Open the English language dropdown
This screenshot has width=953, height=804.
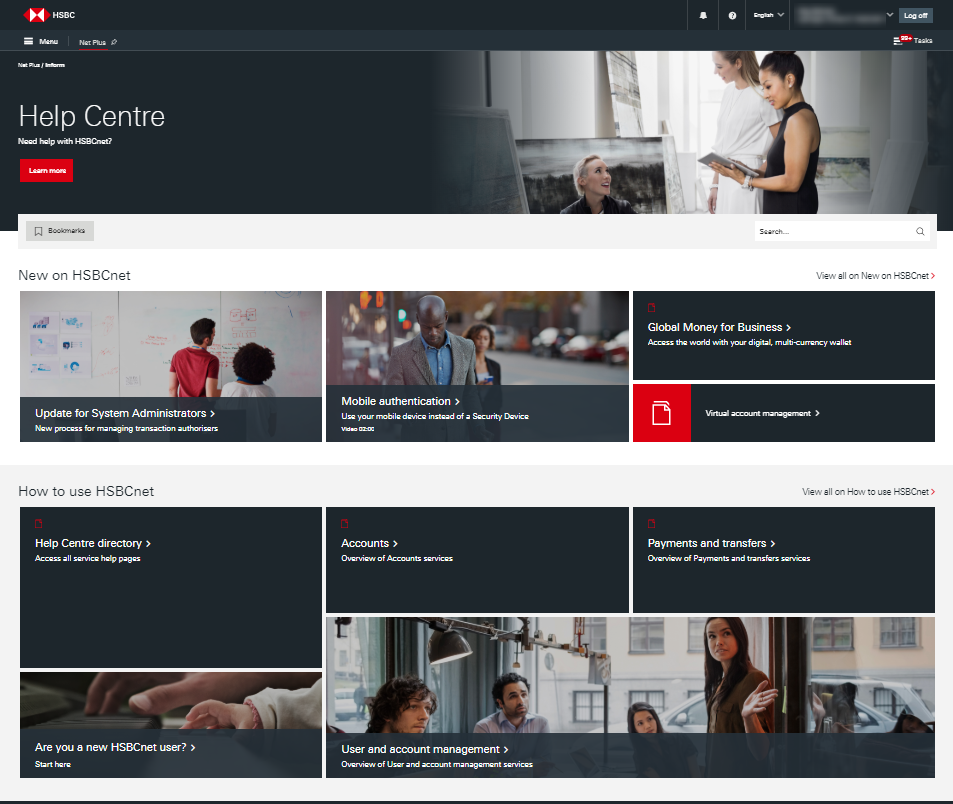coord(767,15)
